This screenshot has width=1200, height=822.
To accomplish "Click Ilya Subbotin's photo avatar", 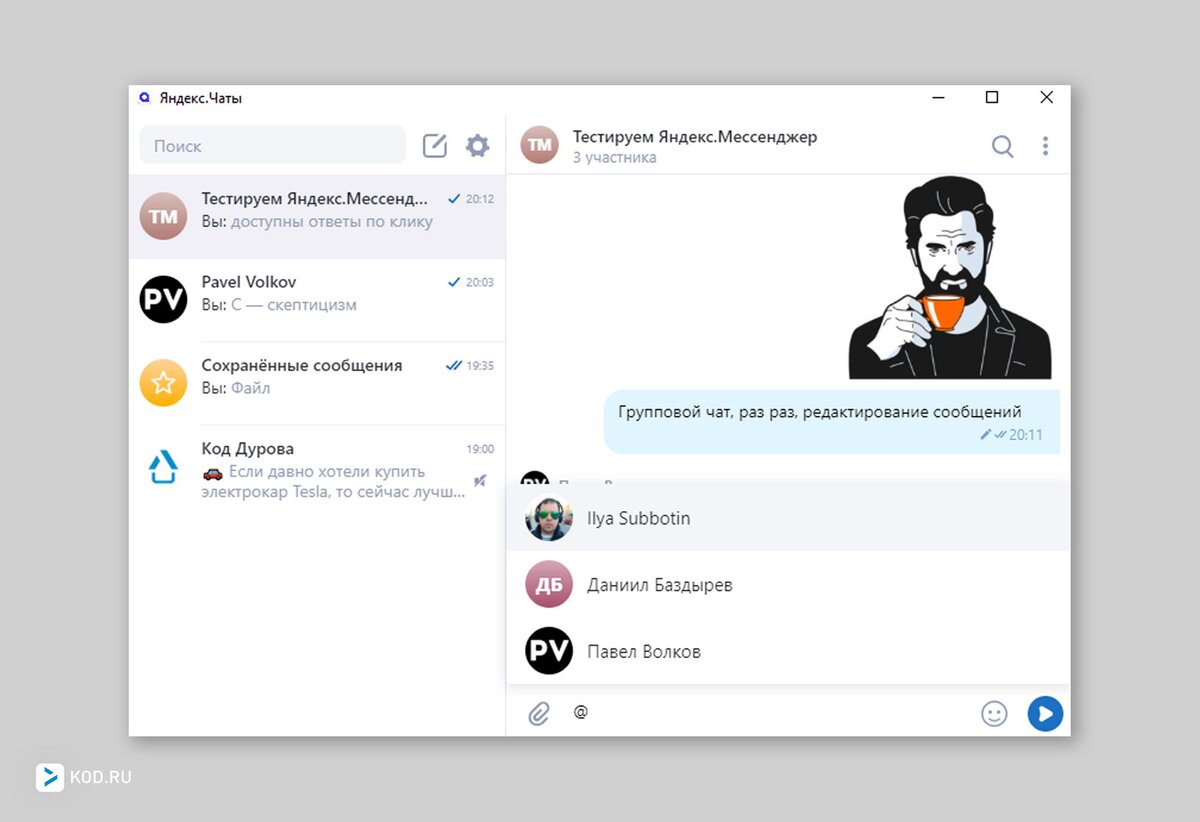I will coord(549,518).
